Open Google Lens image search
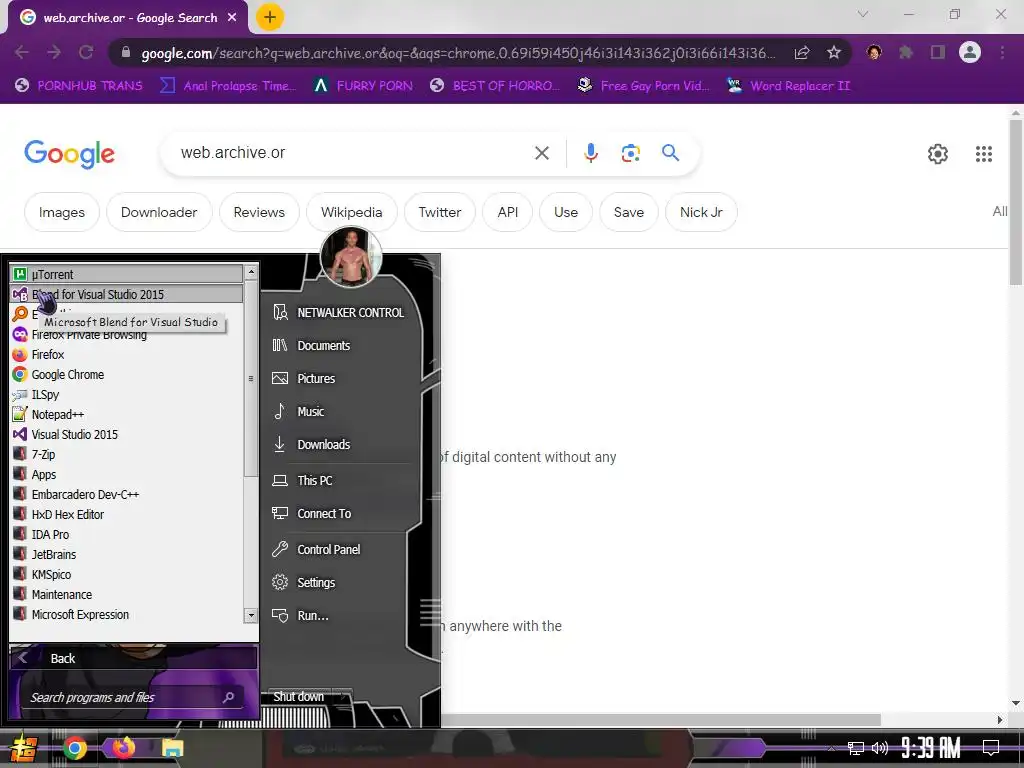Viewport: 1024px width, 768px height. tap(630, 153)
